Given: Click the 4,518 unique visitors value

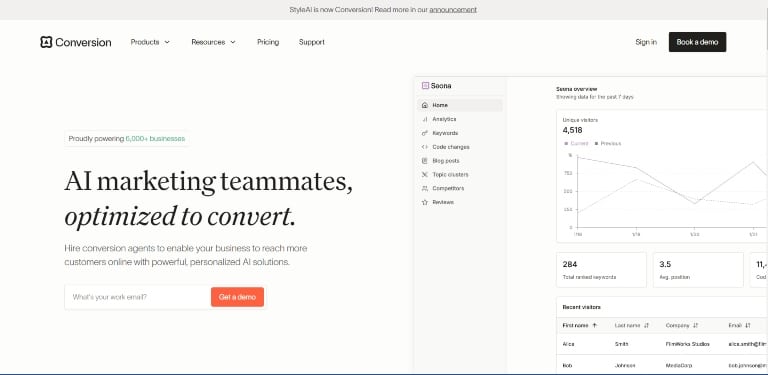Looking at the screenshot, I should [x=573, y=130].
